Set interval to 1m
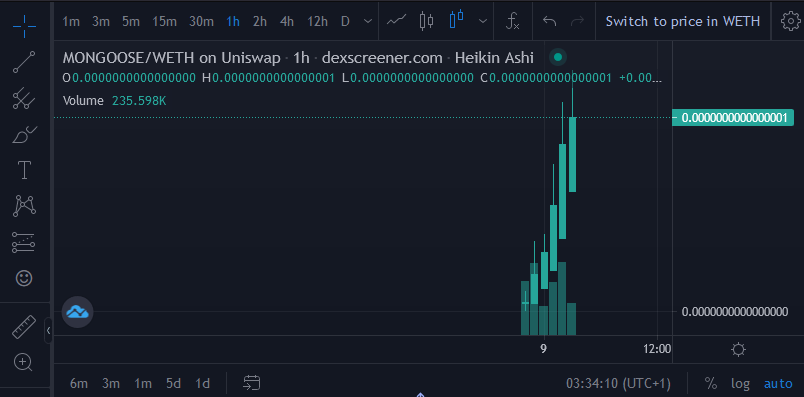Image resolution: width=804 pixels, height=397 pixels. tap(71, 22)
